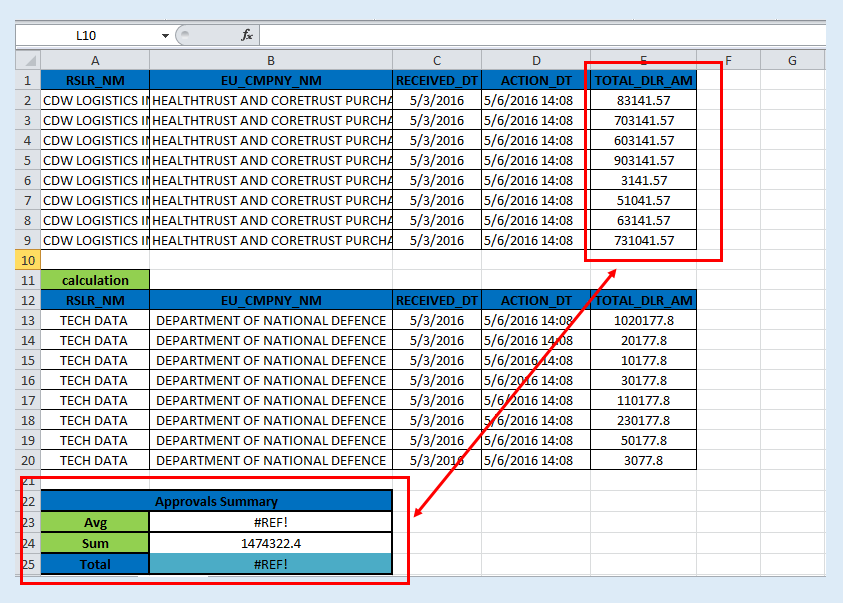Click the TOTAL_DLR_AM header in row 12
The image size is (843, 603).
644,300
